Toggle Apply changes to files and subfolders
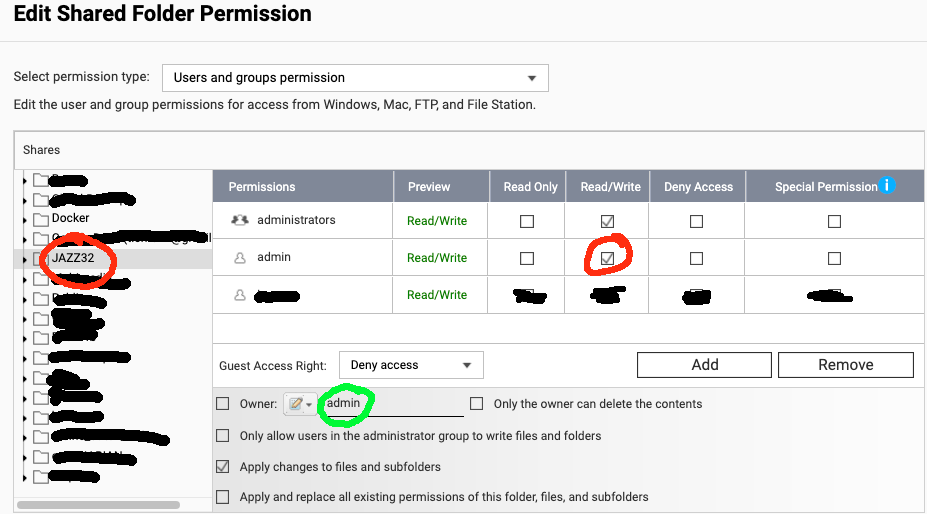 click(223, 467)
